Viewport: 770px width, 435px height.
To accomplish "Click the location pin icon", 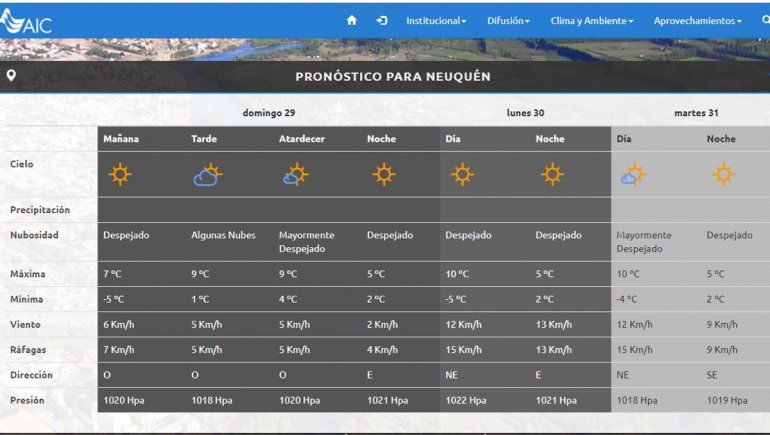I will [11, 76].
